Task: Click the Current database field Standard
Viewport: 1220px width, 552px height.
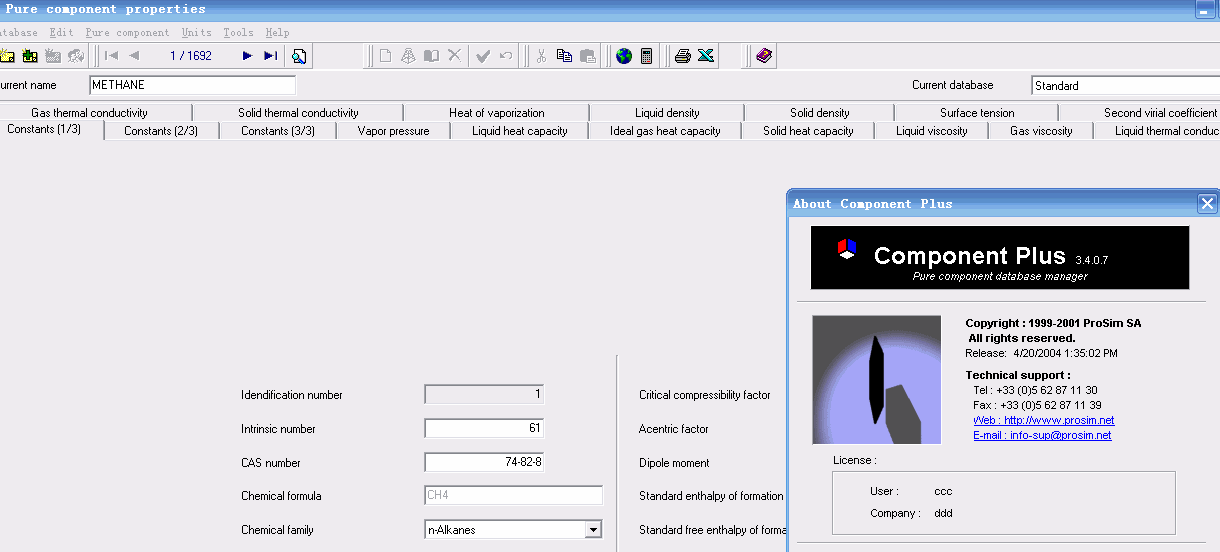Action: click(x=1125, y=85)
